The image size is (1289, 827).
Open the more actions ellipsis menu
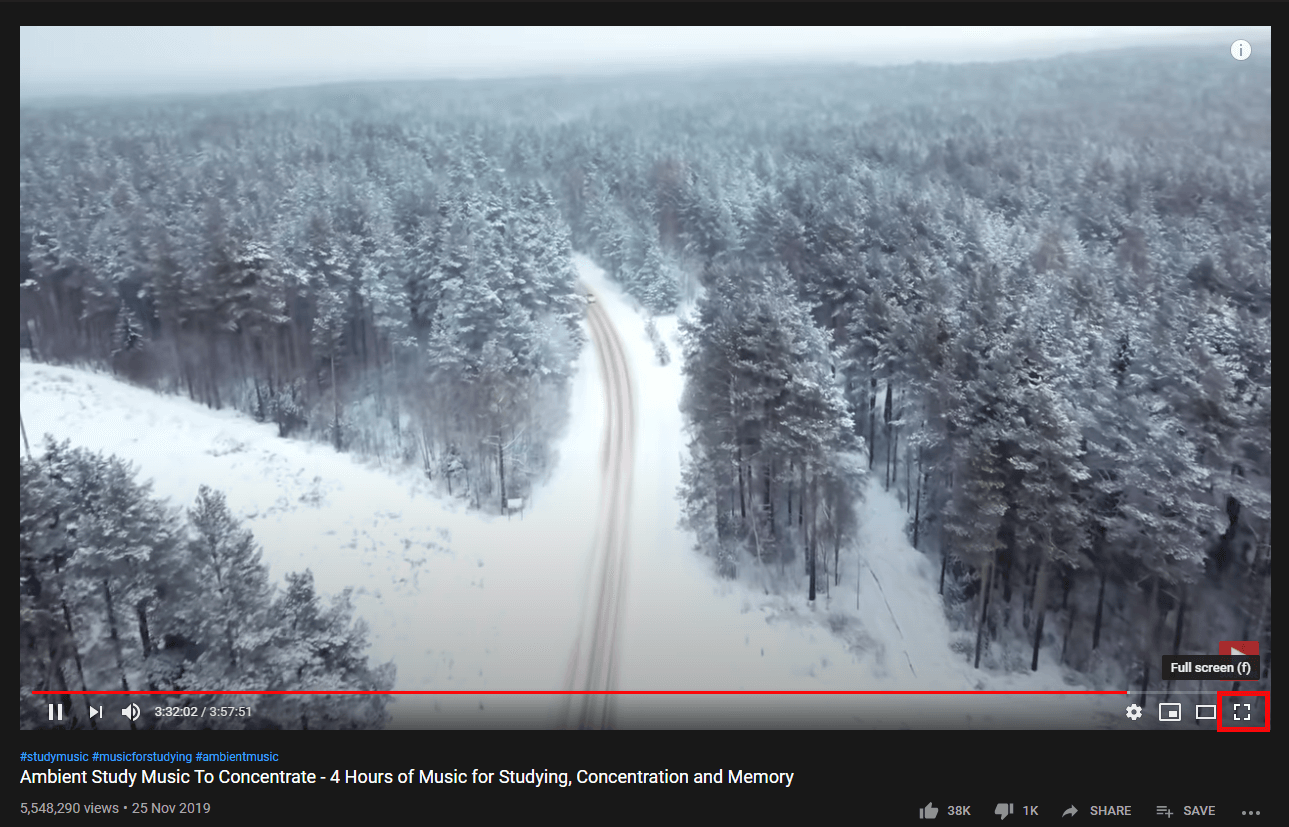(x=1251, y=811)
